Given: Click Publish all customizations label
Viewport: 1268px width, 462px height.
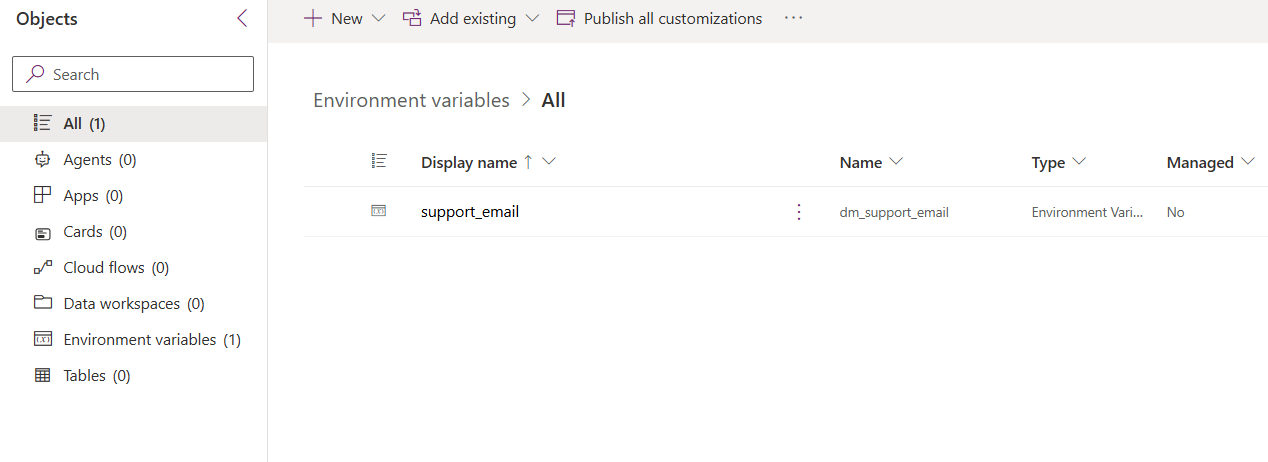Looking at the screenshot, I should pos(673,18).
